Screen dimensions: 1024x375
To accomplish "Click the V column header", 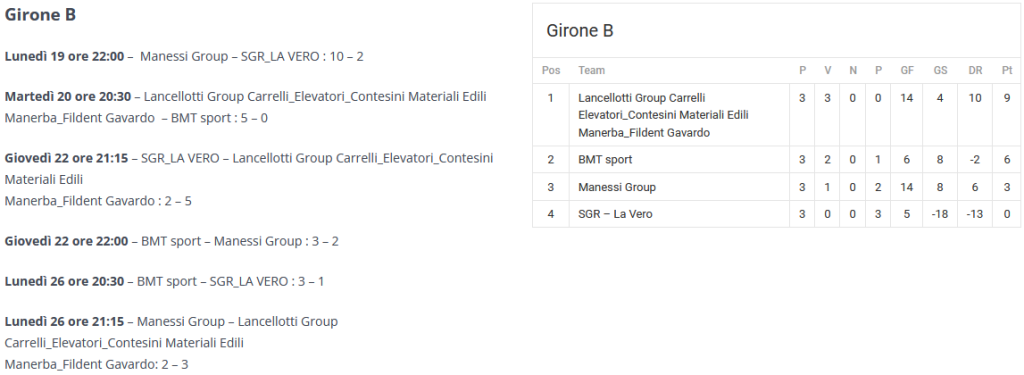I will (x=827, y=71).
